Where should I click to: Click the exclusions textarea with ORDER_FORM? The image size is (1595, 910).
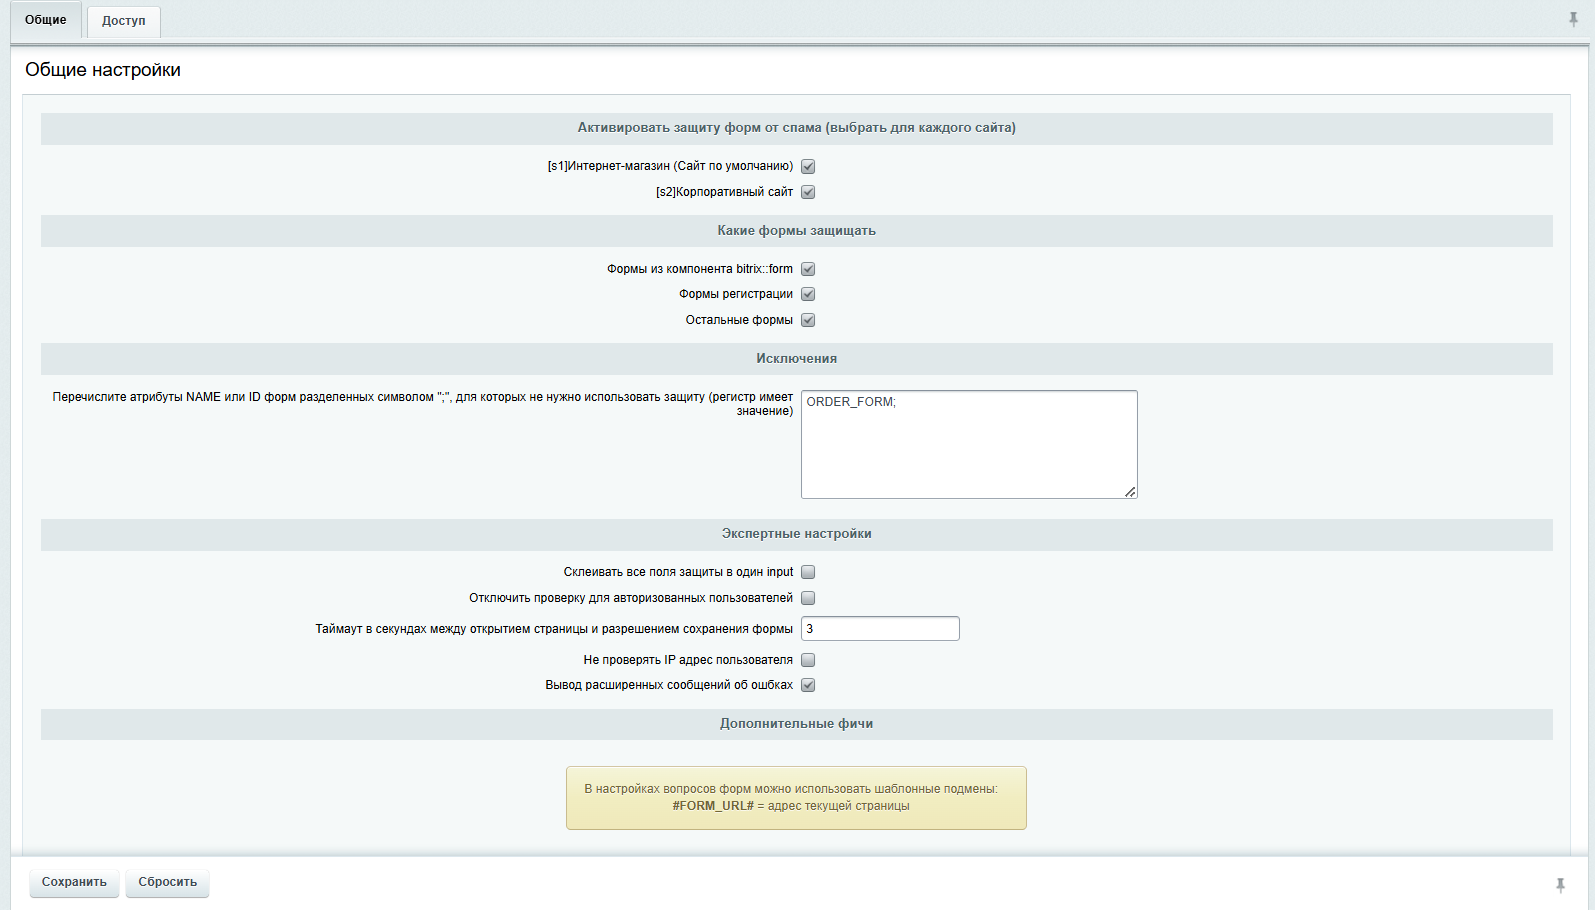coord(968,444)
